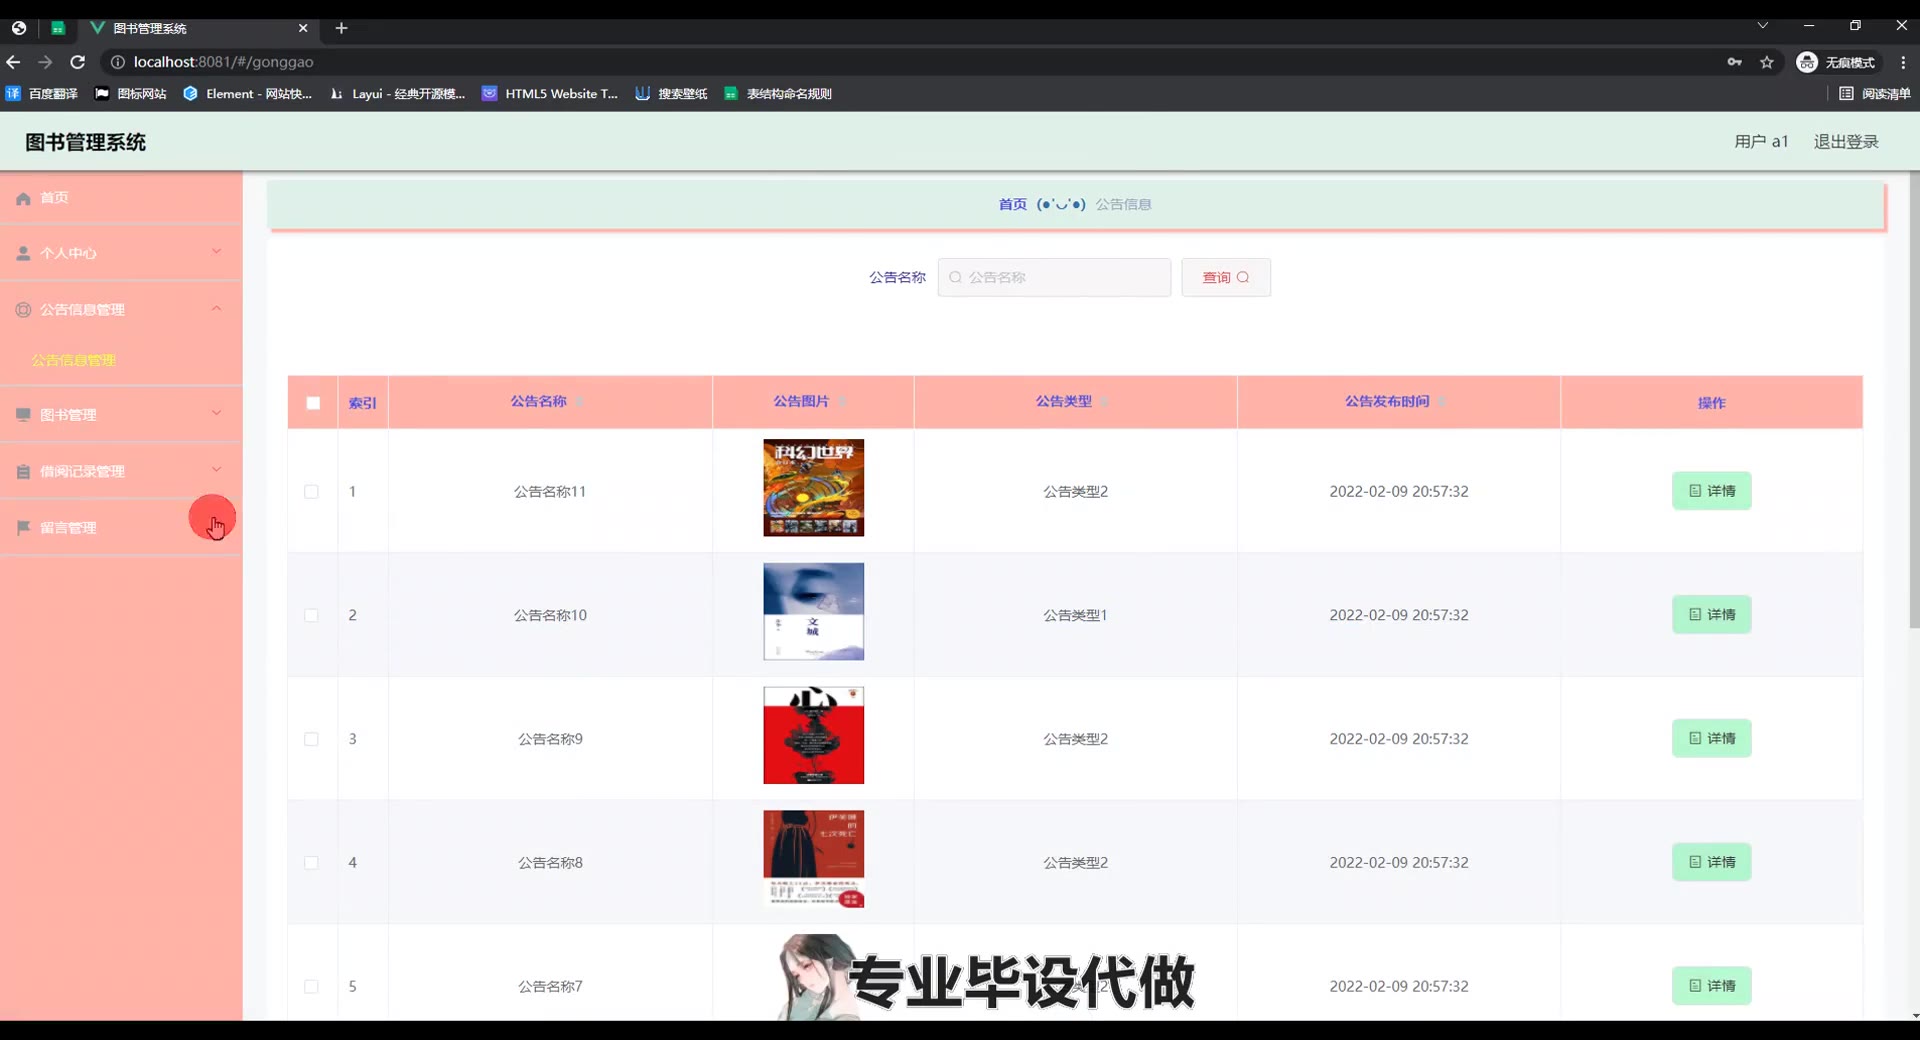Open the Element bookmark
This screenshot has width=1920, height=1040.
click(247, 94)
